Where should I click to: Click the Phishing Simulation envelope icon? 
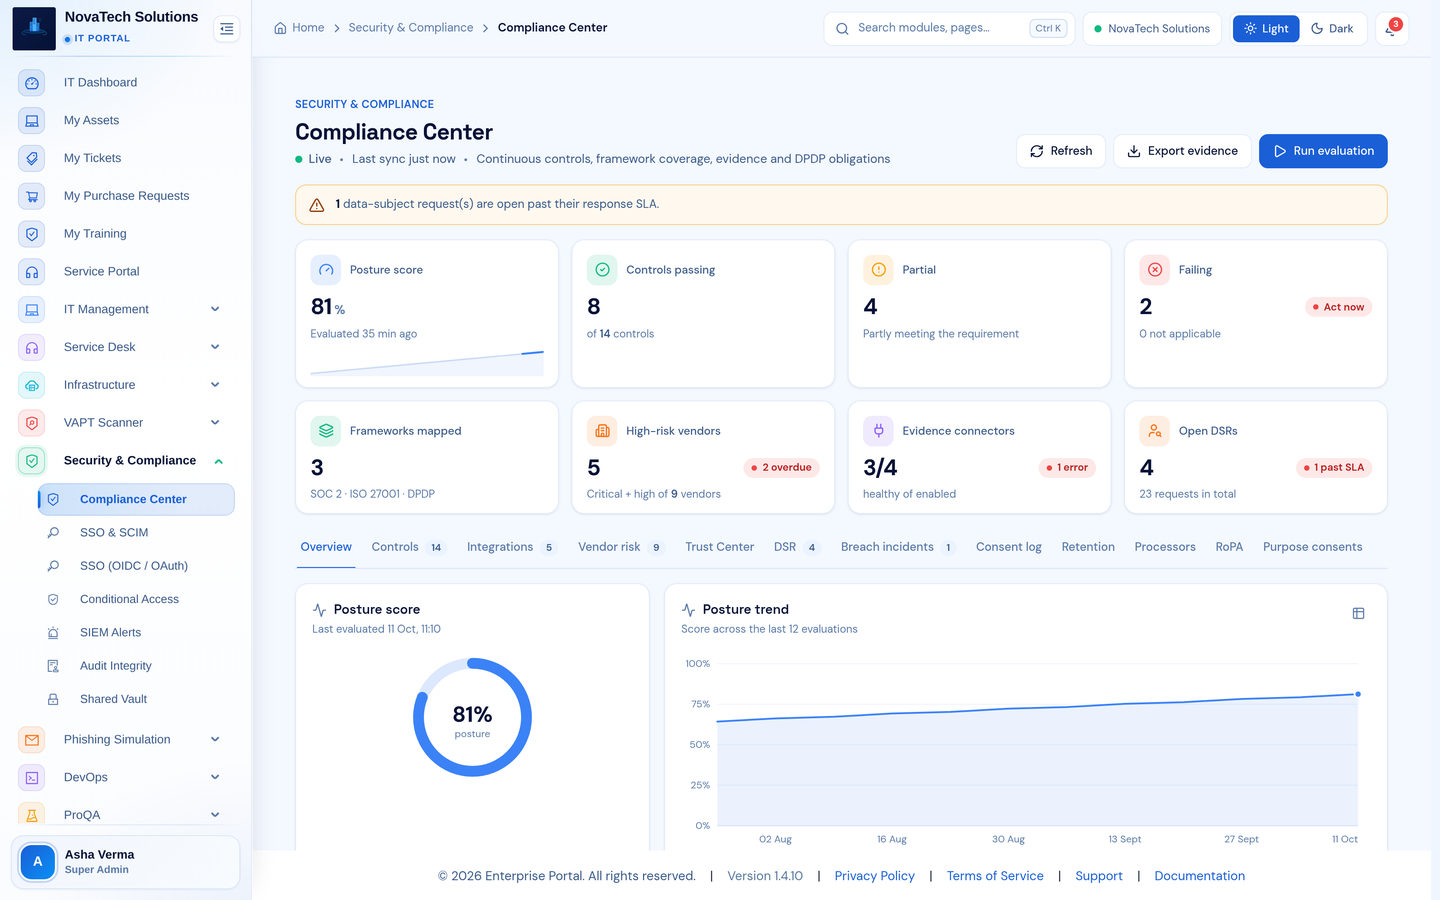[x=32, y=740]
